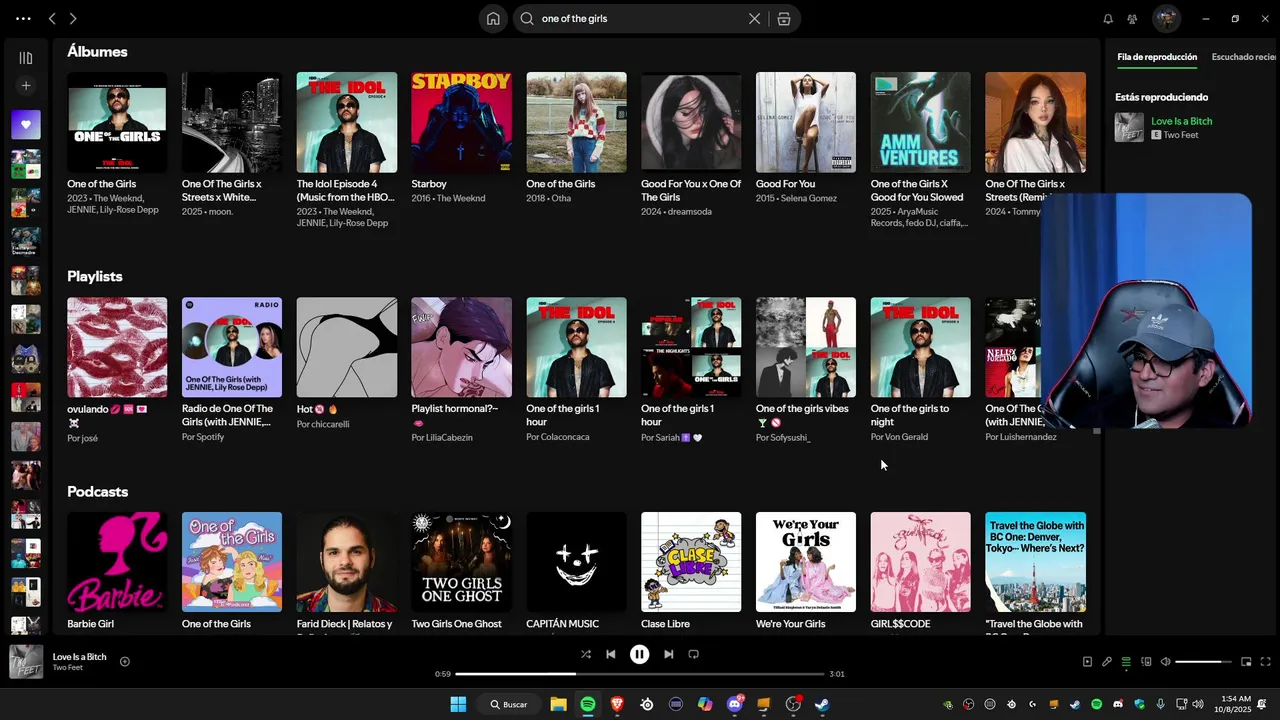Viewport: 1280px width, 720px height.
Task: Open CAPITÁN MUSIC podcast
Action: (x=576, y=562)
